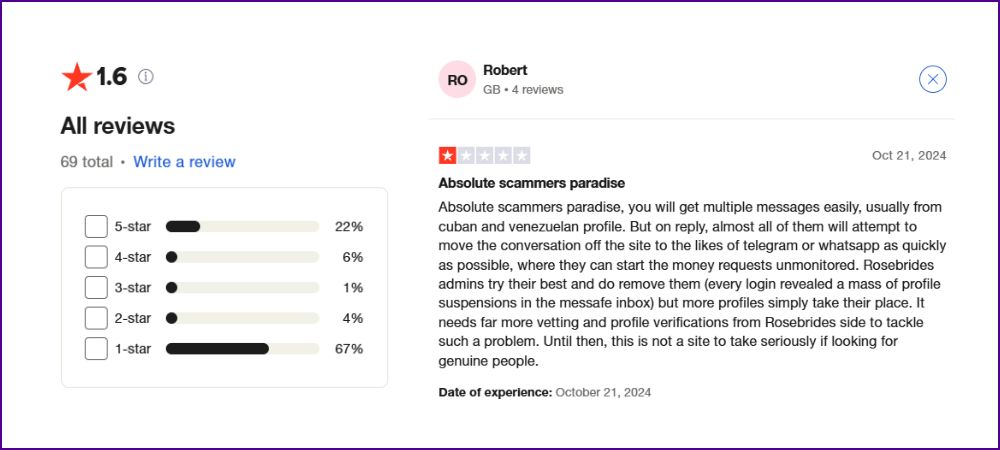The image size is (1000, 450).
Task: Click the GB • 4 reviews text
Action: tap(523, 90)
